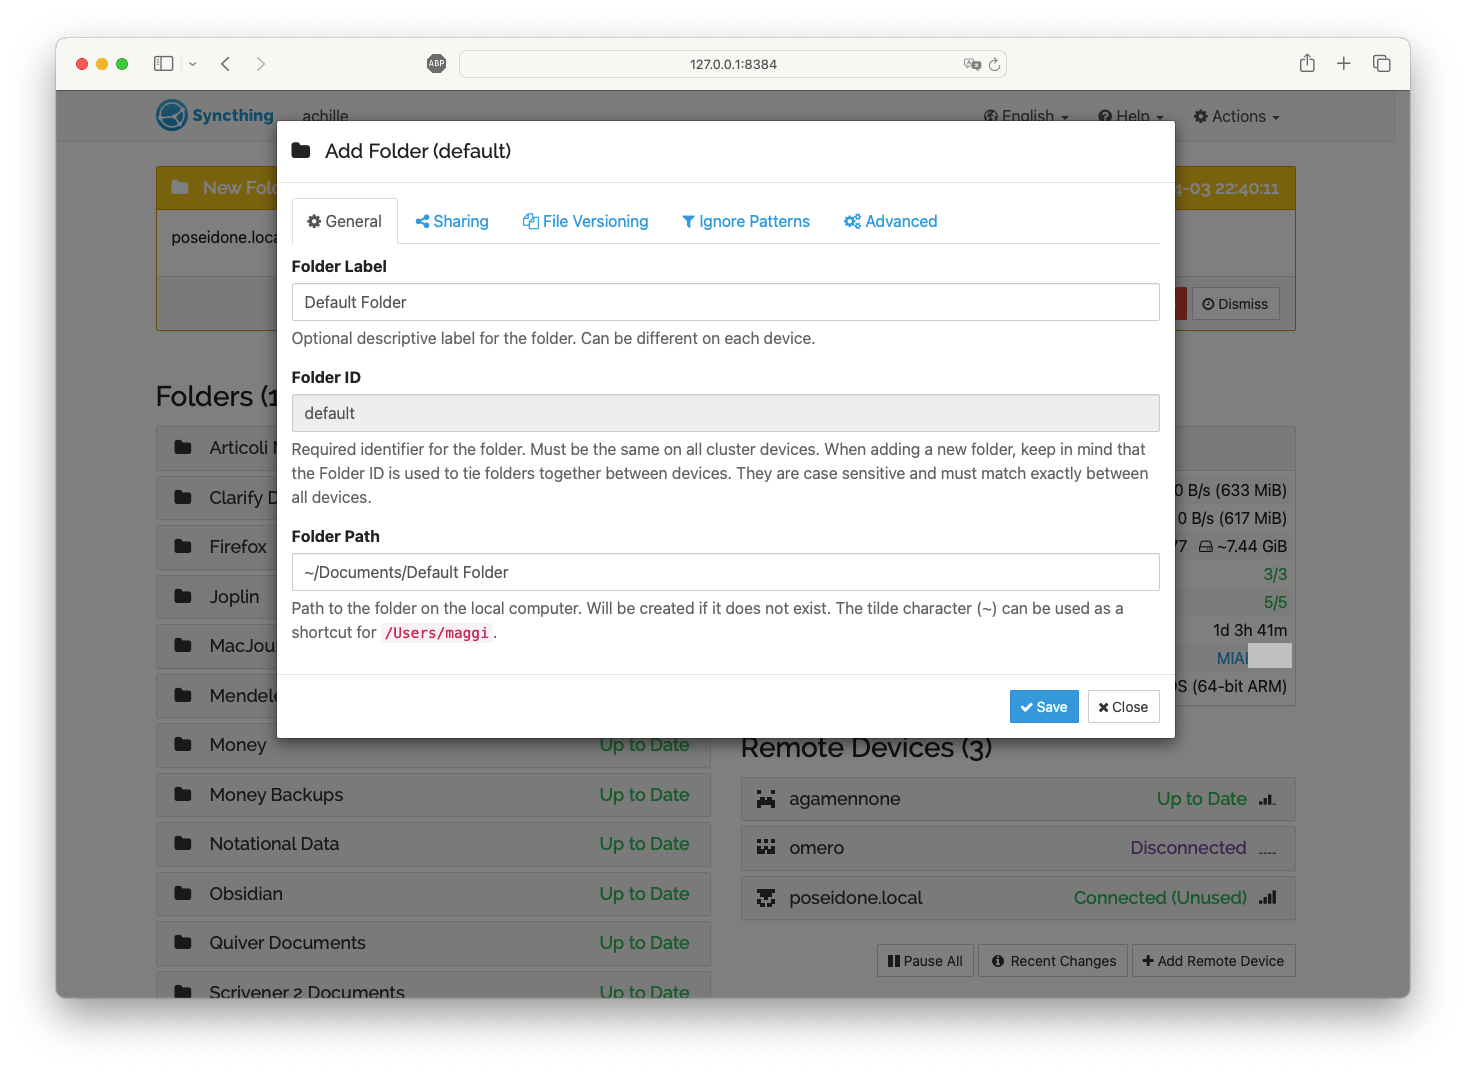
Task: Open the Advanced tab
Action: (x=891, y=222)
